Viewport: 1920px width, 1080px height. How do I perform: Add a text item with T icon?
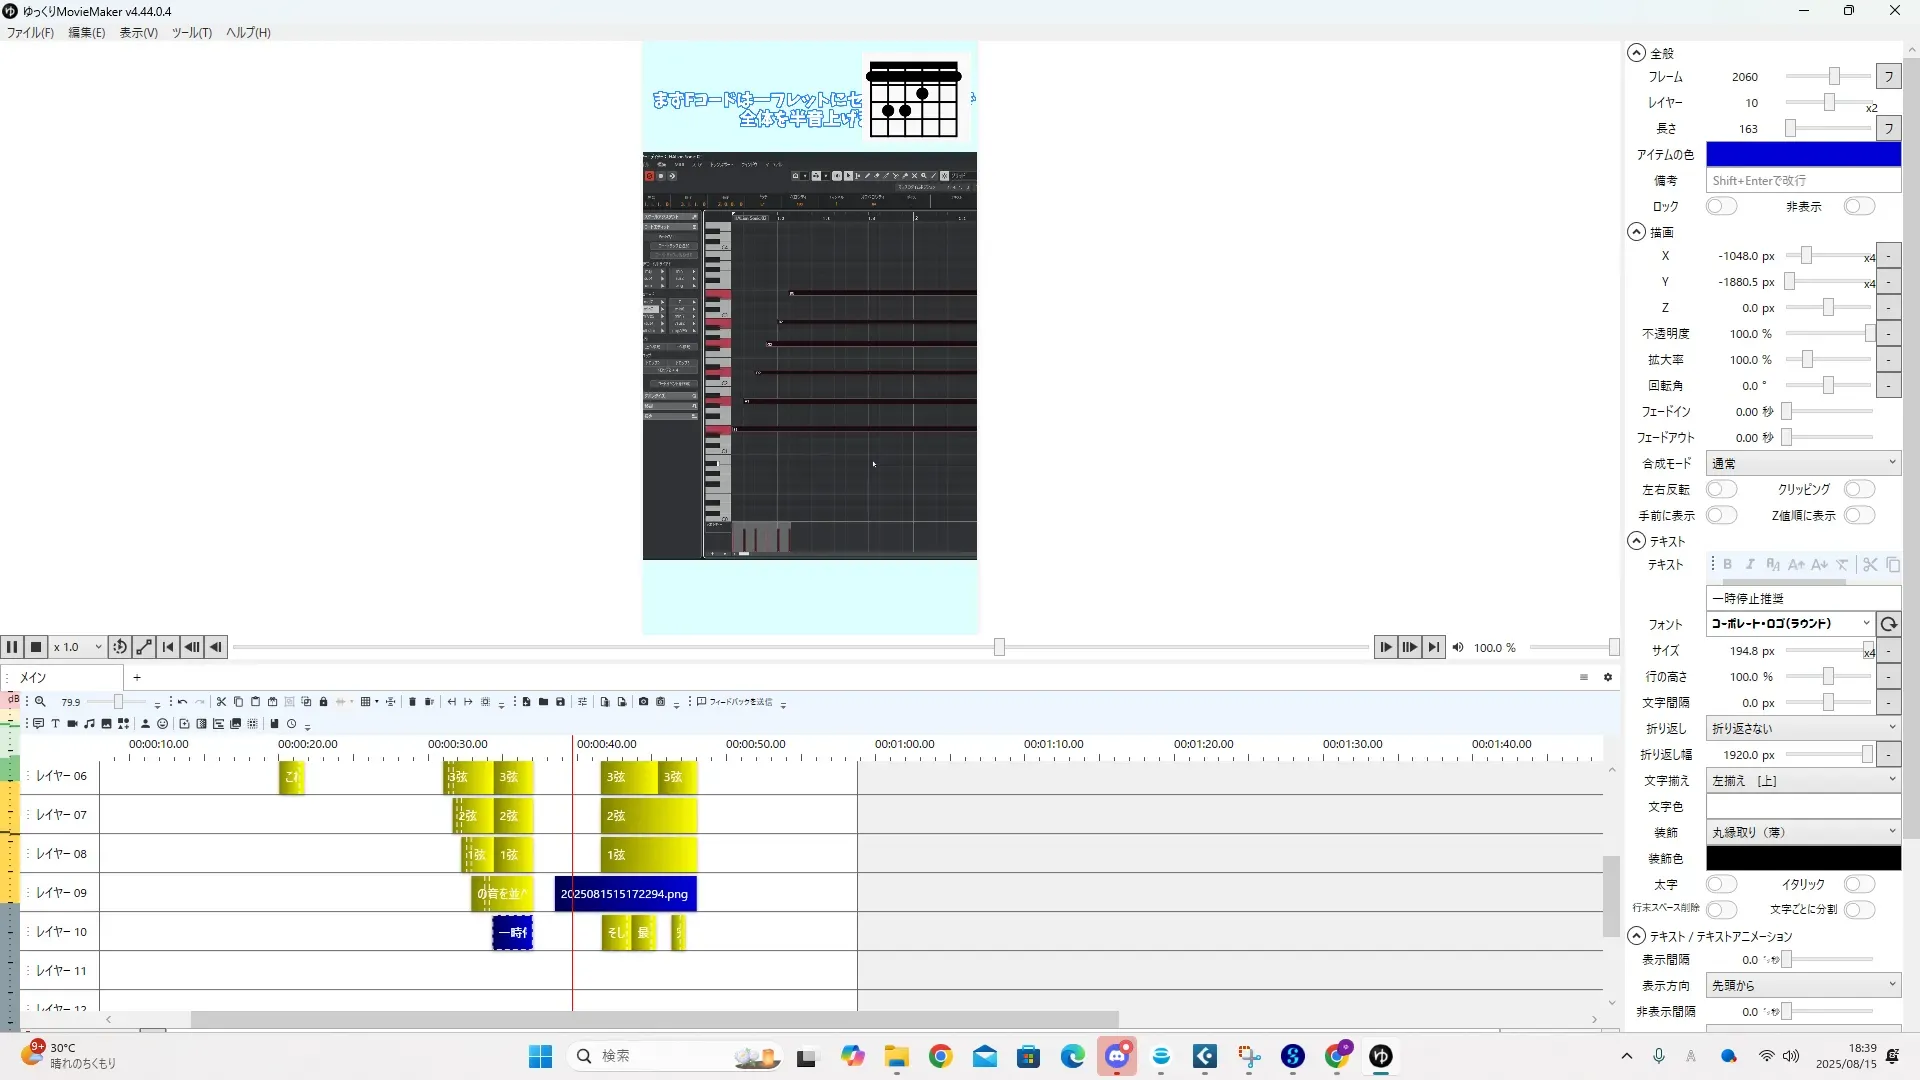coord(55,724)
